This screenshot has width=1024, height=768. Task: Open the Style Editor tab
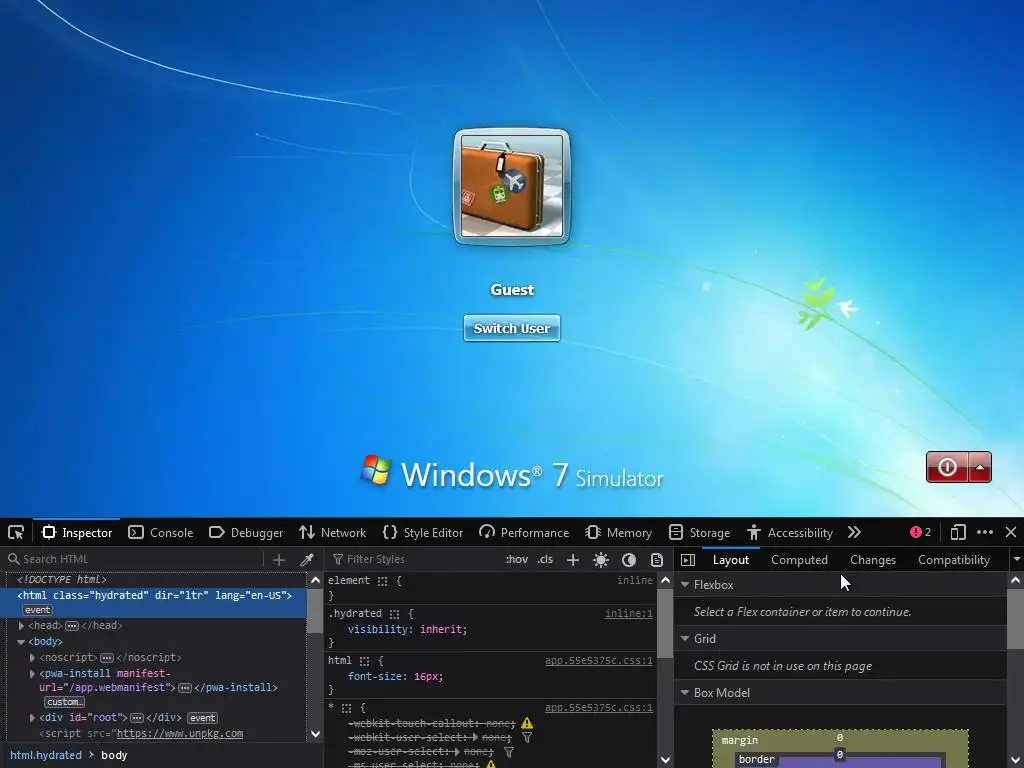[x=423, y=532]
